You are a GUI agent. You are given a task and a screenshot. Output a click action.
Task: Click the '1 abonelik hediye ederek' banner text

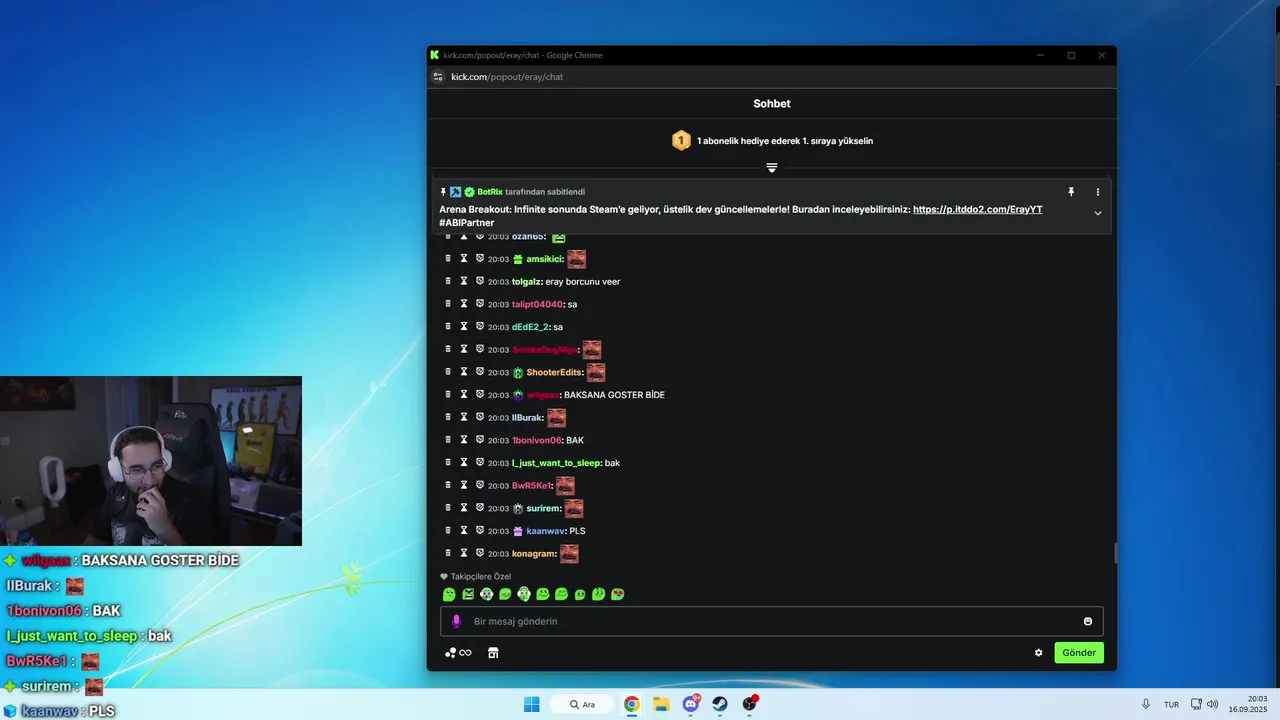(785, 141)
